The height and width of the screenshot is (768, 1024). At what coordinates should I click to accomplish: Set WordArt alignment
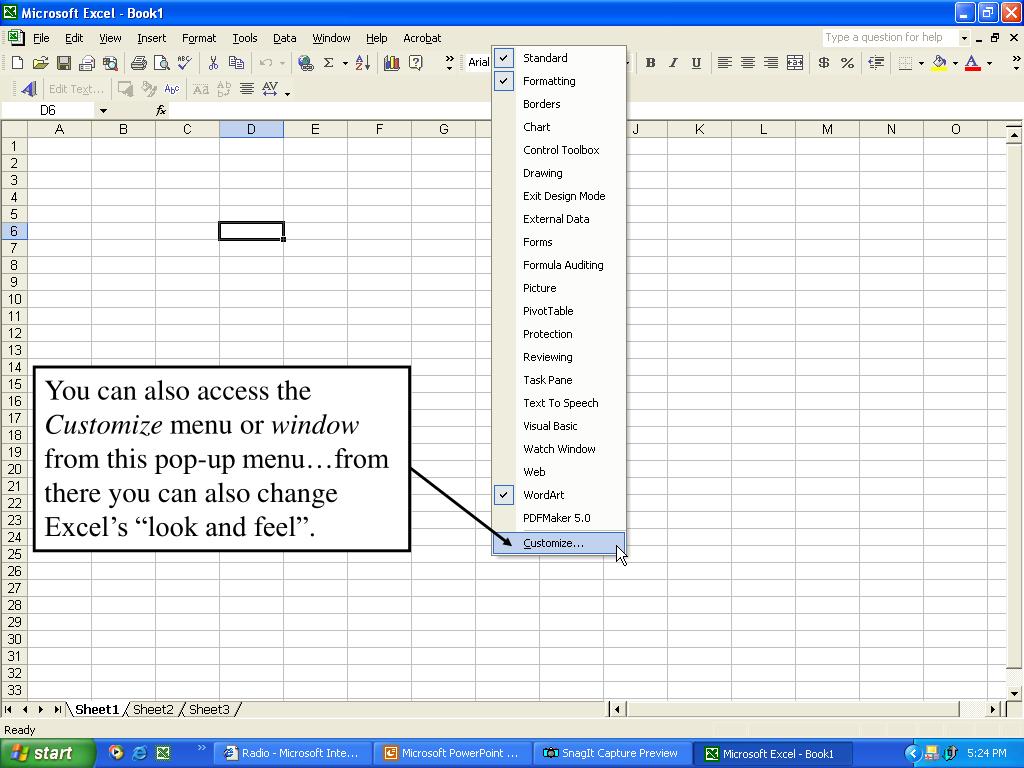pos(246,89)
